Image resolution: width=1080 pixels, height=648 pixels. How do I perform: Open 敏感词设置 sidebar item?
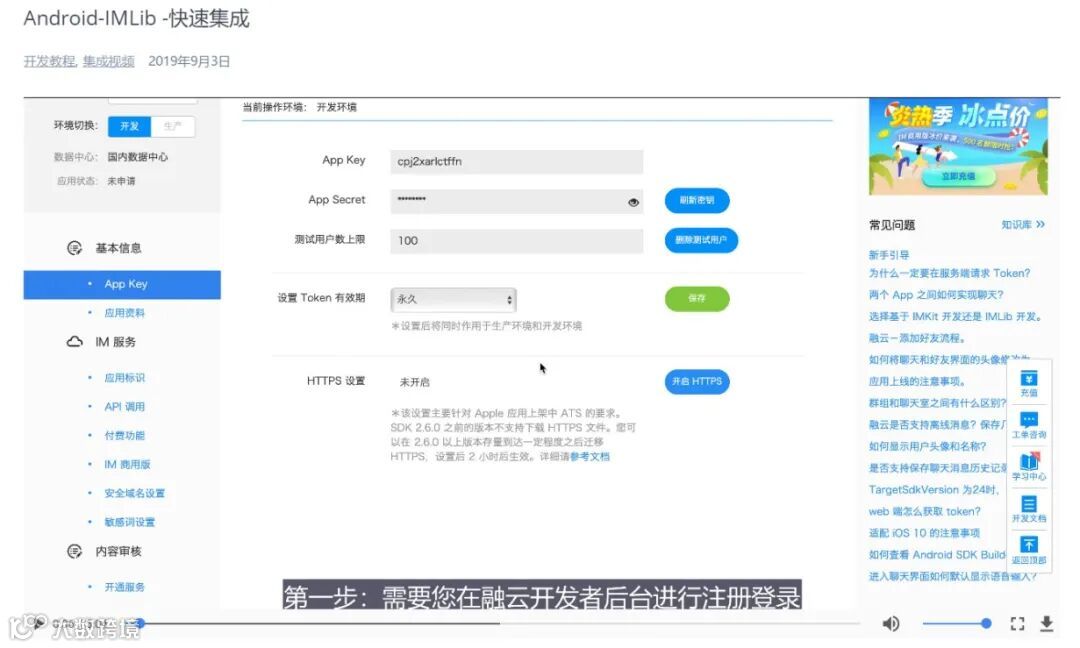pos(129,523)
